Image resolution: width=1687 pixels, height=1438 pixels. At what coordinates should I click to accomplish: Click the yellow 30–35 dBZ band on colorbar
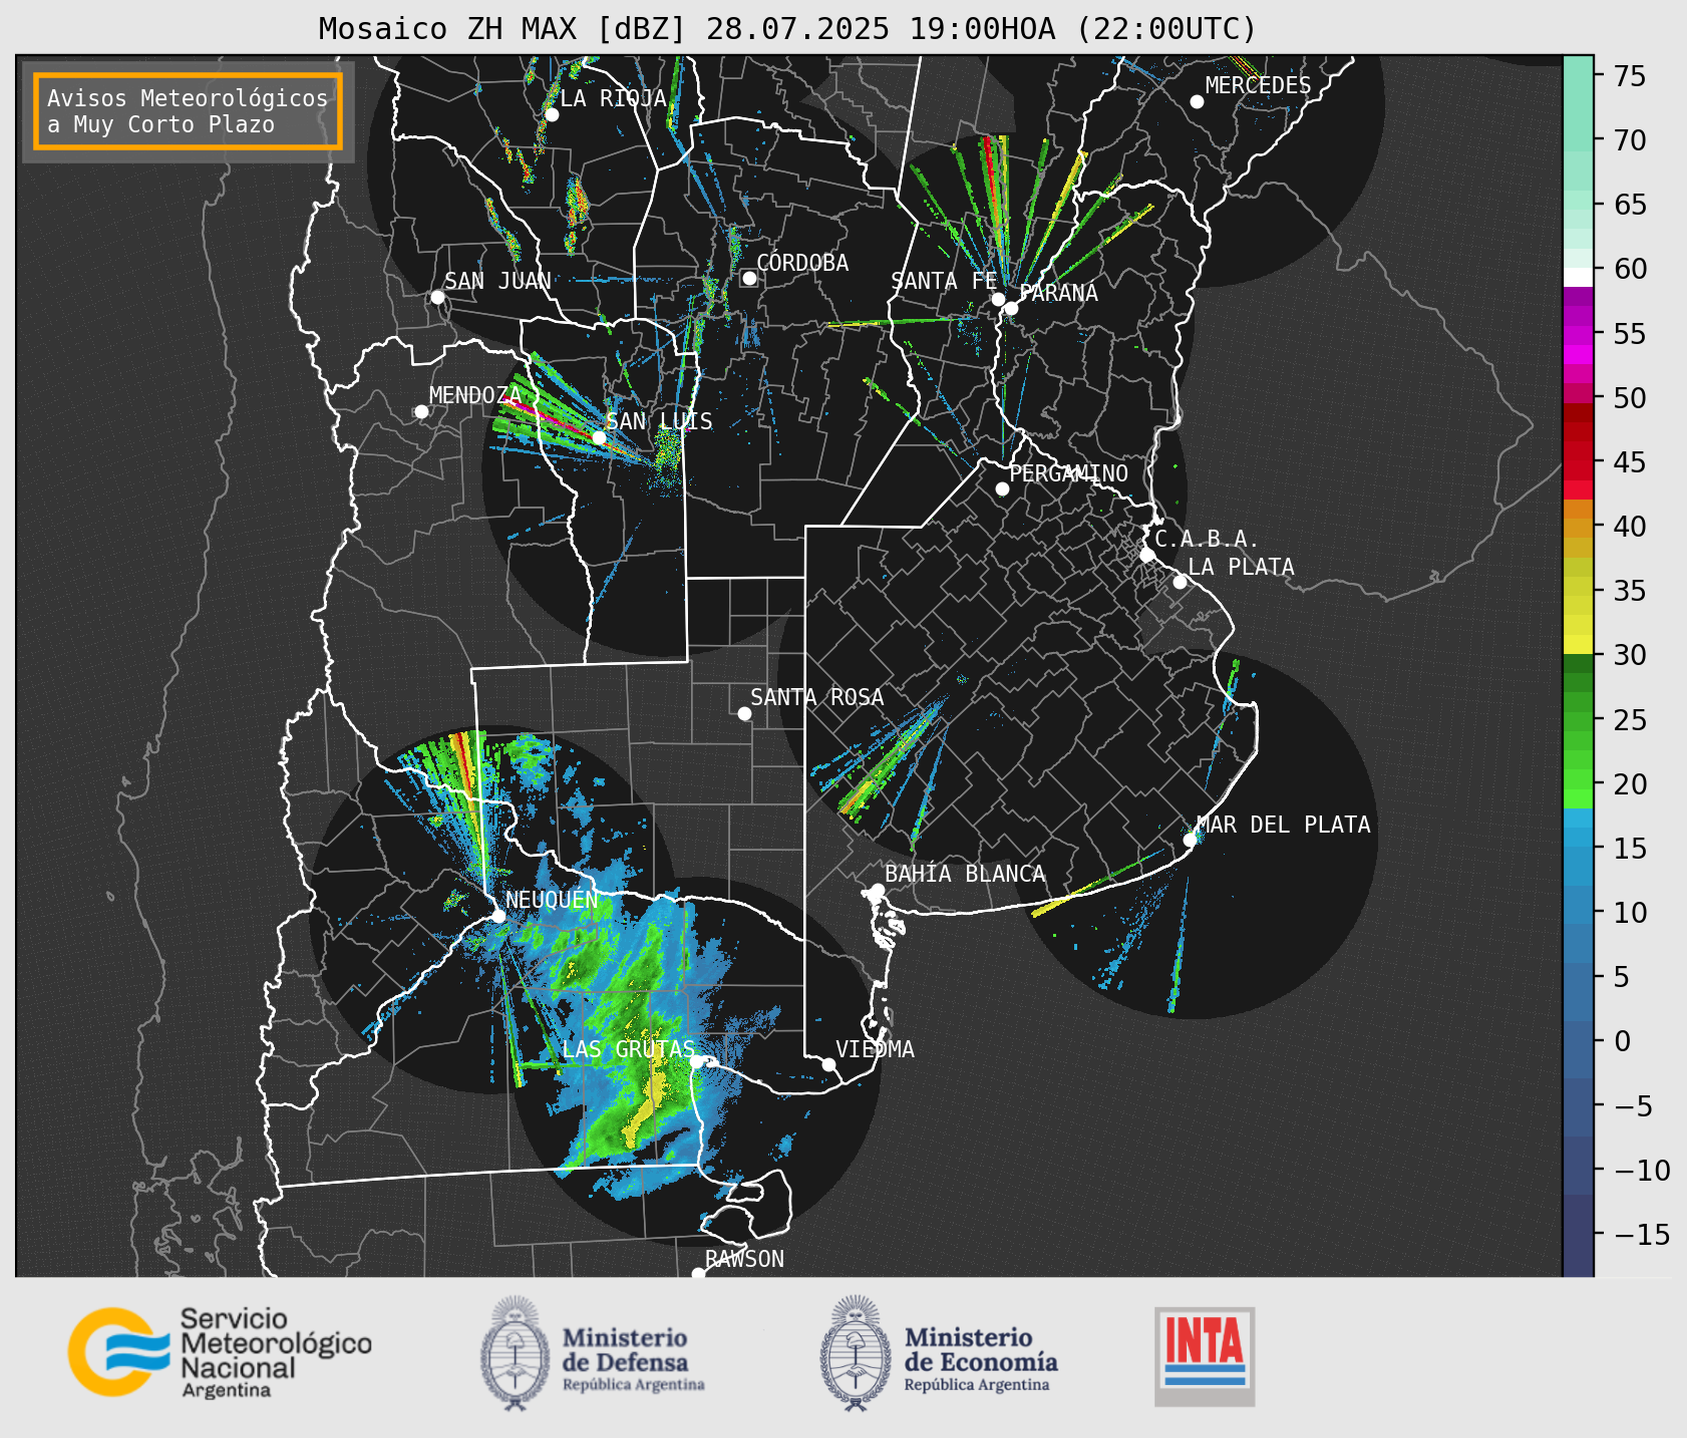[x=1578, y=622]
